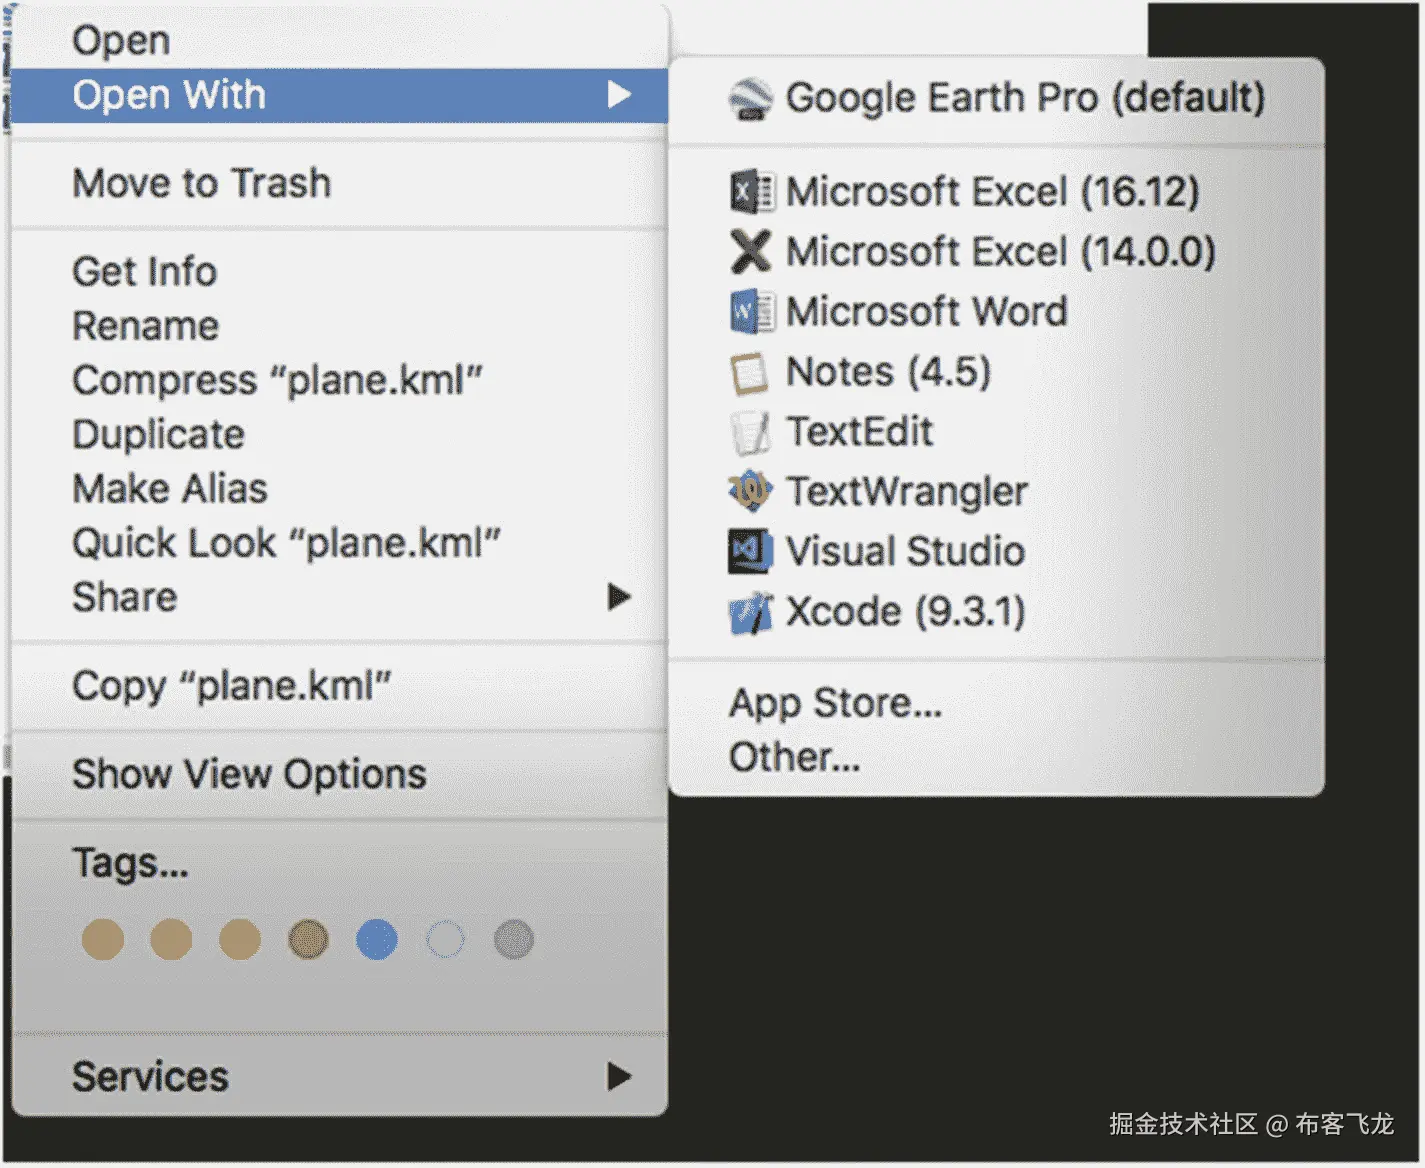Expand the Services submenu arrow
The height and width of the screenshot is (1168, 1425).
click(619, 1077)
